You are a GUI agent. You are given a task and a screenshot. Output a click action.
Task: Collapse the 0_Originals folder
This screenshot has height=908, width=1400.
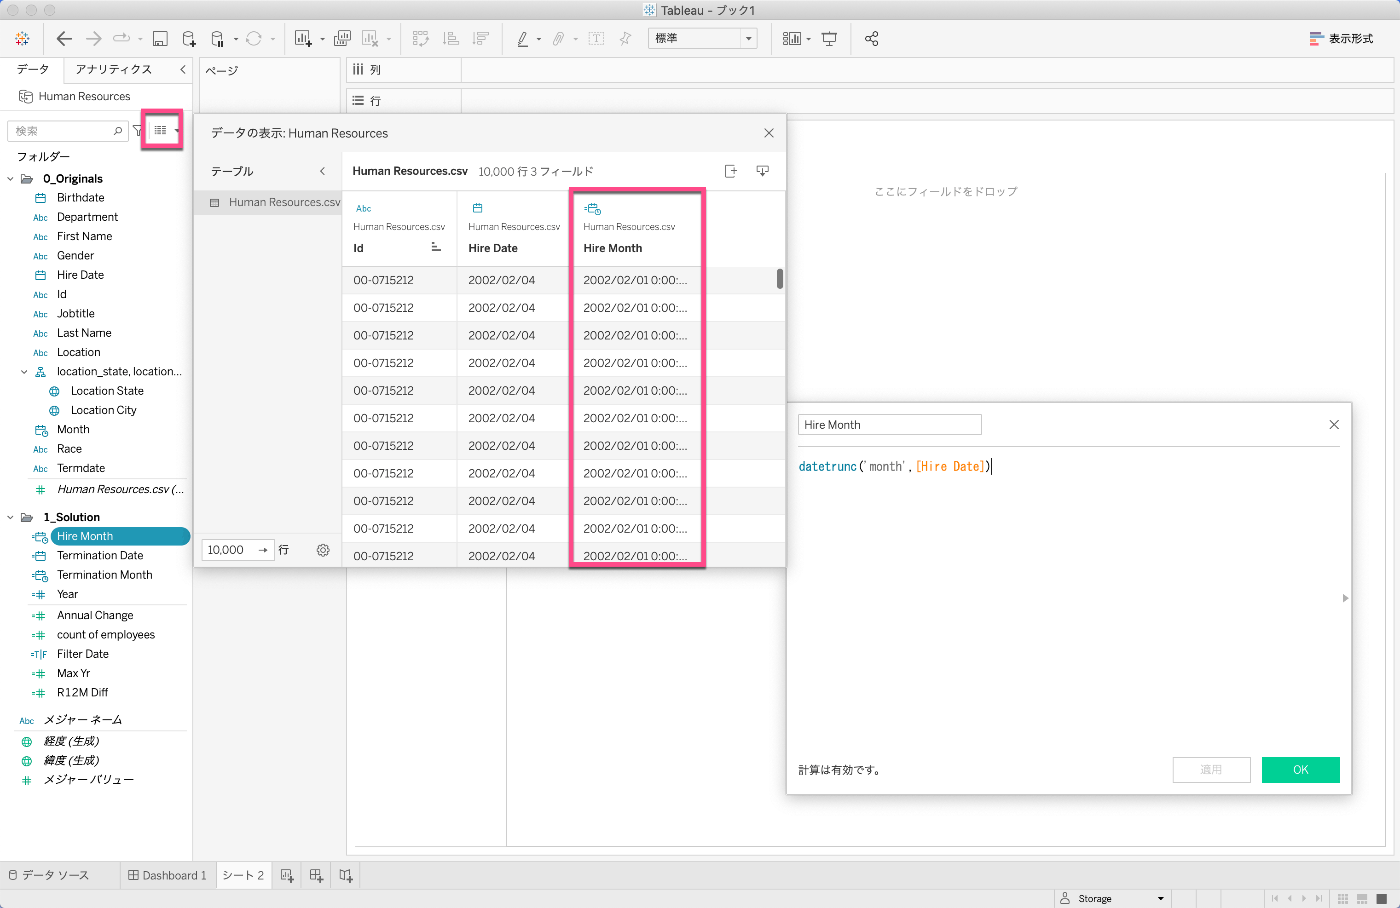pyautogui.click(x=11, y=179)
